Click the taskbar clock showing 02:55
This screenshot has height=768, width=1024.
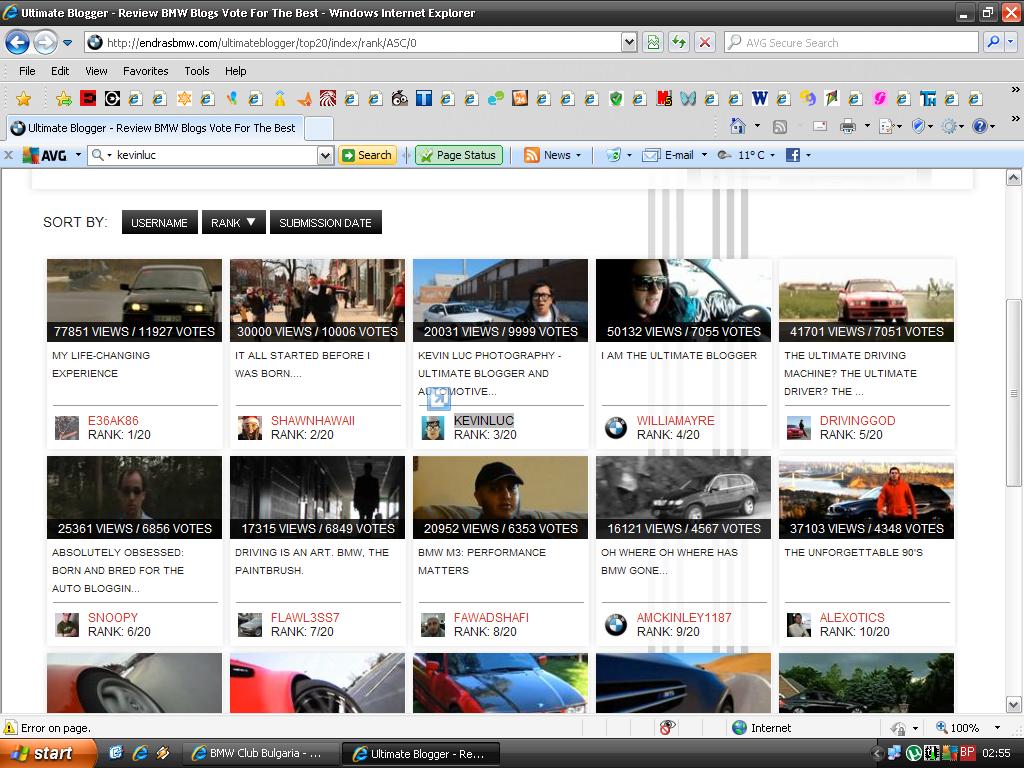click(x=996, y=753)
